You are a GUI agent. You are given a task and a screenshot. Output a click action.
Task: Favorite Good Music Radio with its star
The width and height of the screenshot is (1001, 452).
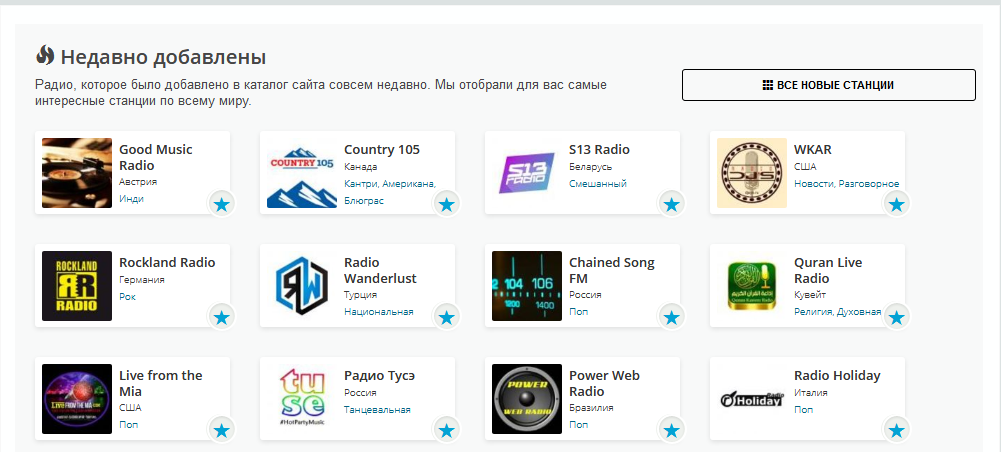point(222,205)
